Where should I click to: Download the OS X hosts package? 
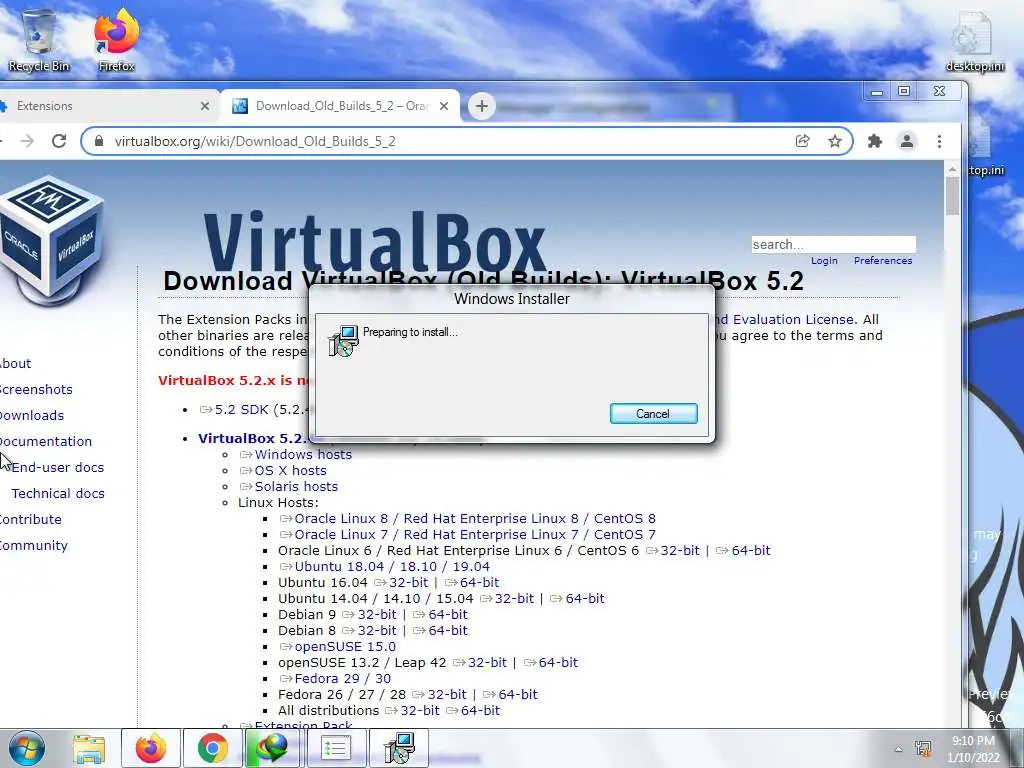pos(283,471)
